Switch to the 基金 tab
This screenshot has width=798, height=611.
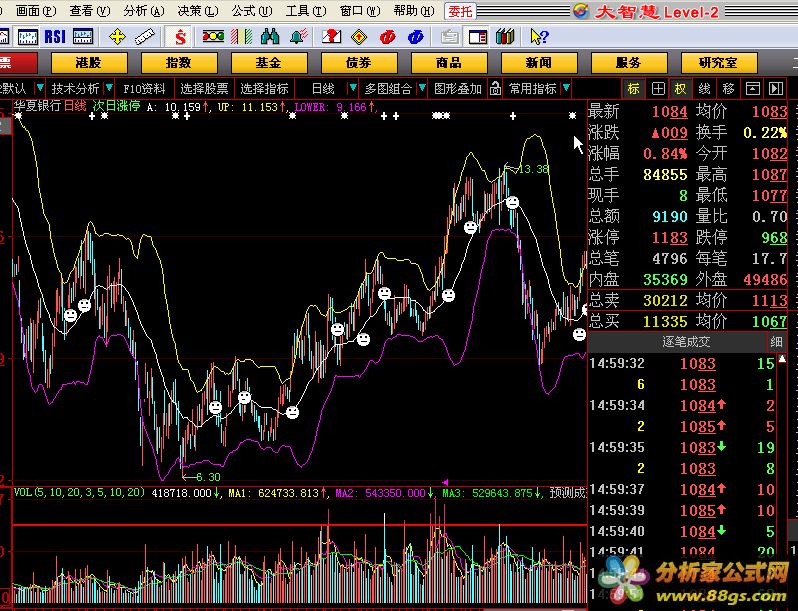pos(269,63)
